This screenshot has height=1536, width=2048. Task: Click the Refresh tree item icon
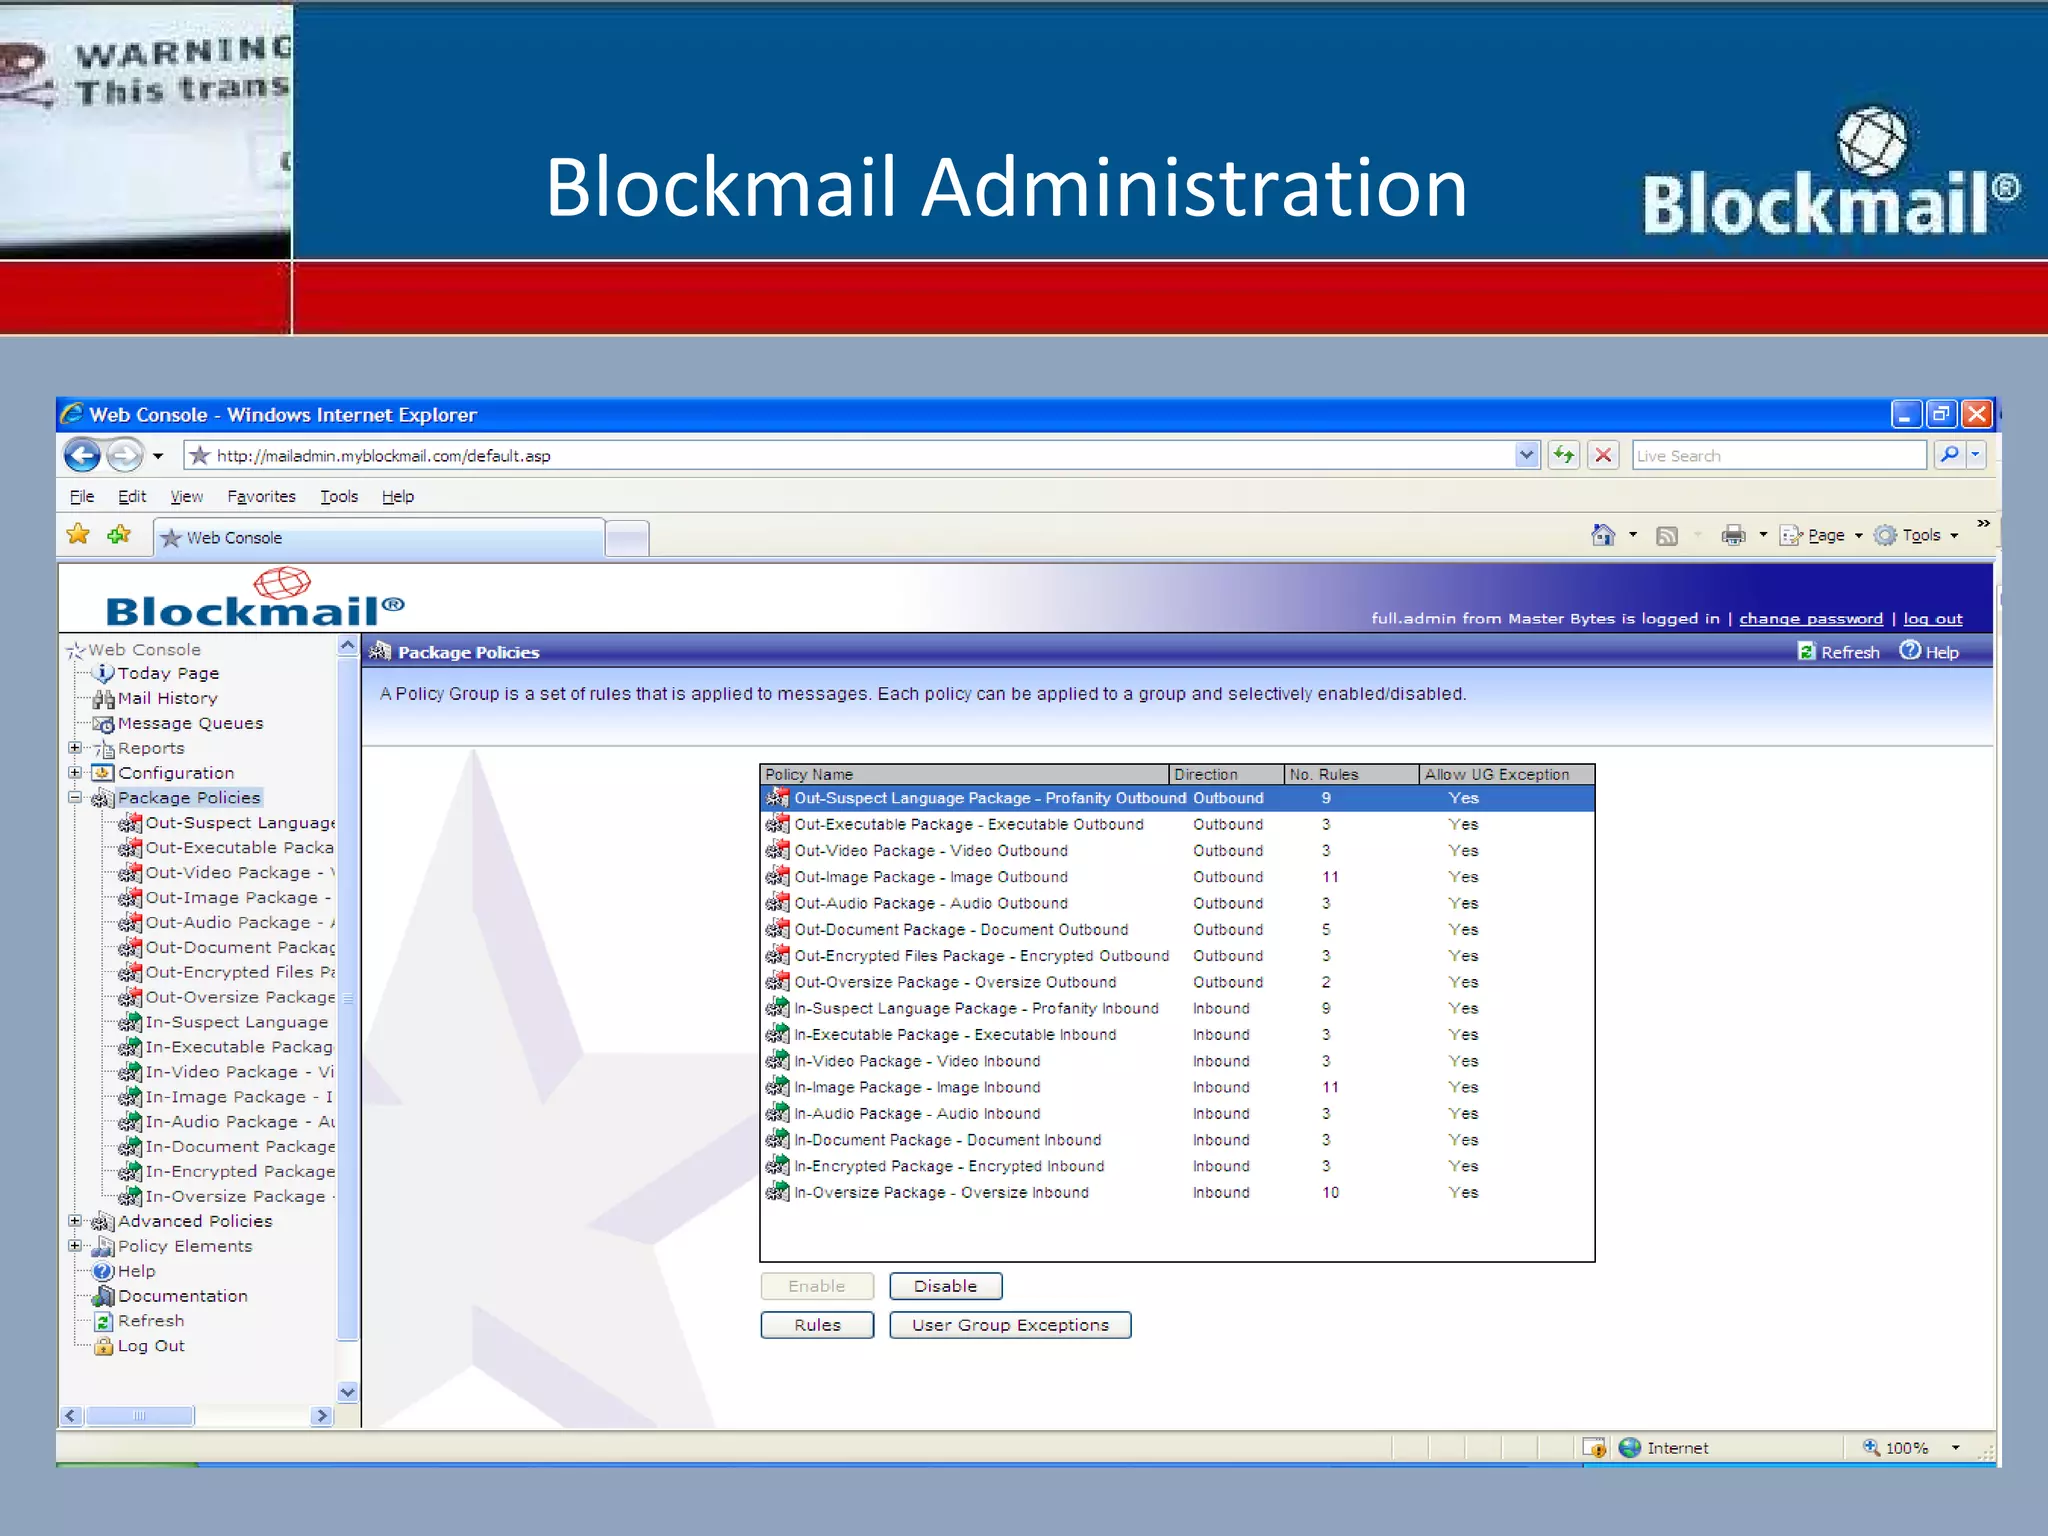(103, 1321)
